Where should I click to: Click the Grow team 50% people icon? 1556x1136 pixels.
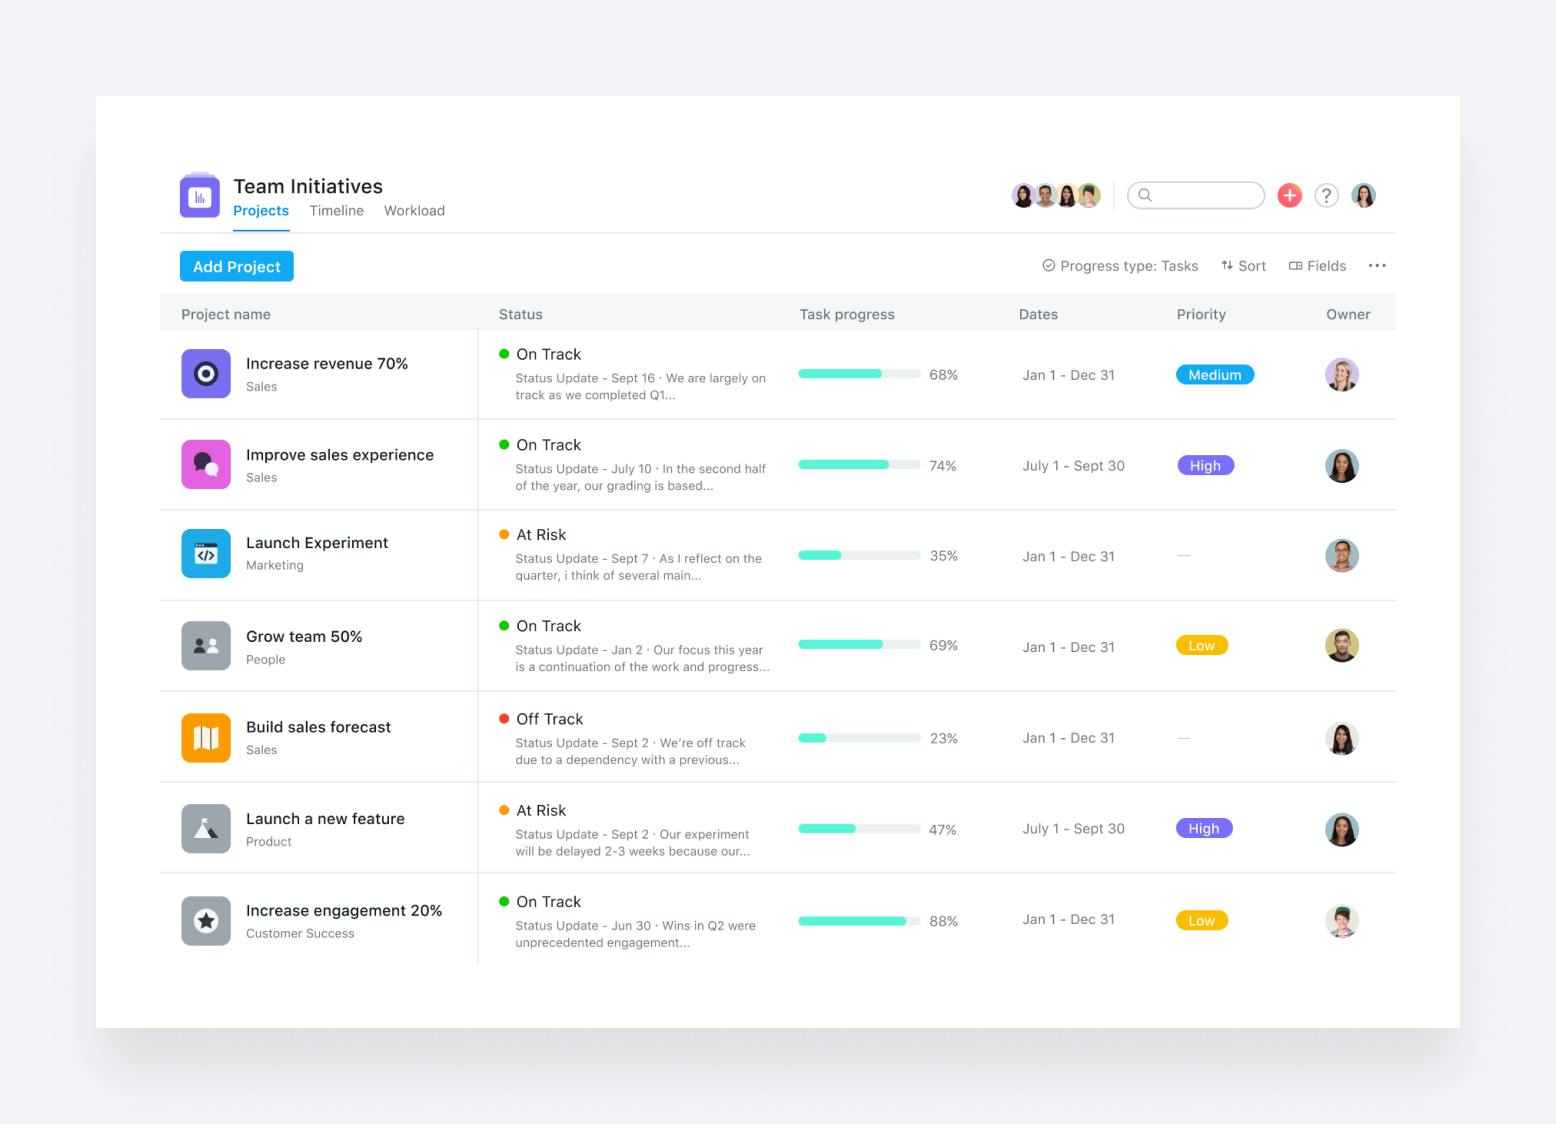tap(206, 646)
